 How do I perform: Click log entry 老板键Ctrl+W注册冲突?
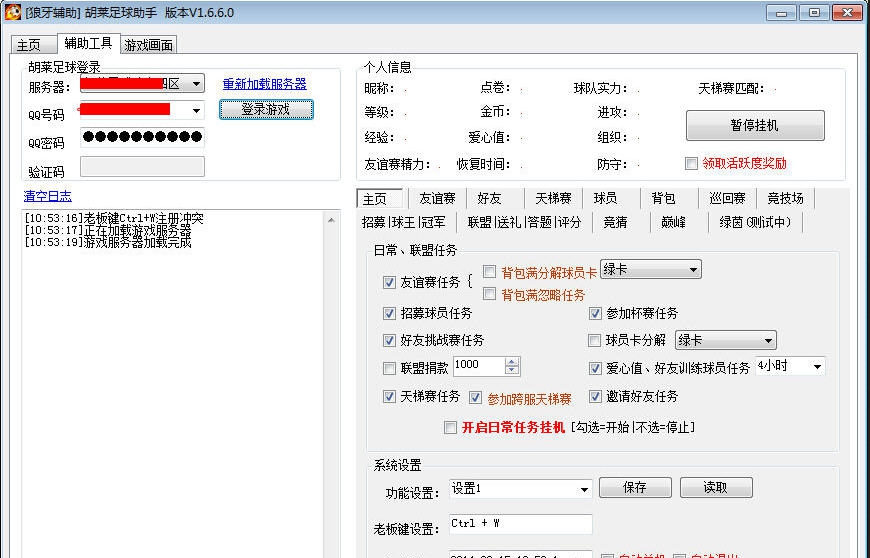[x=114, y=218]
